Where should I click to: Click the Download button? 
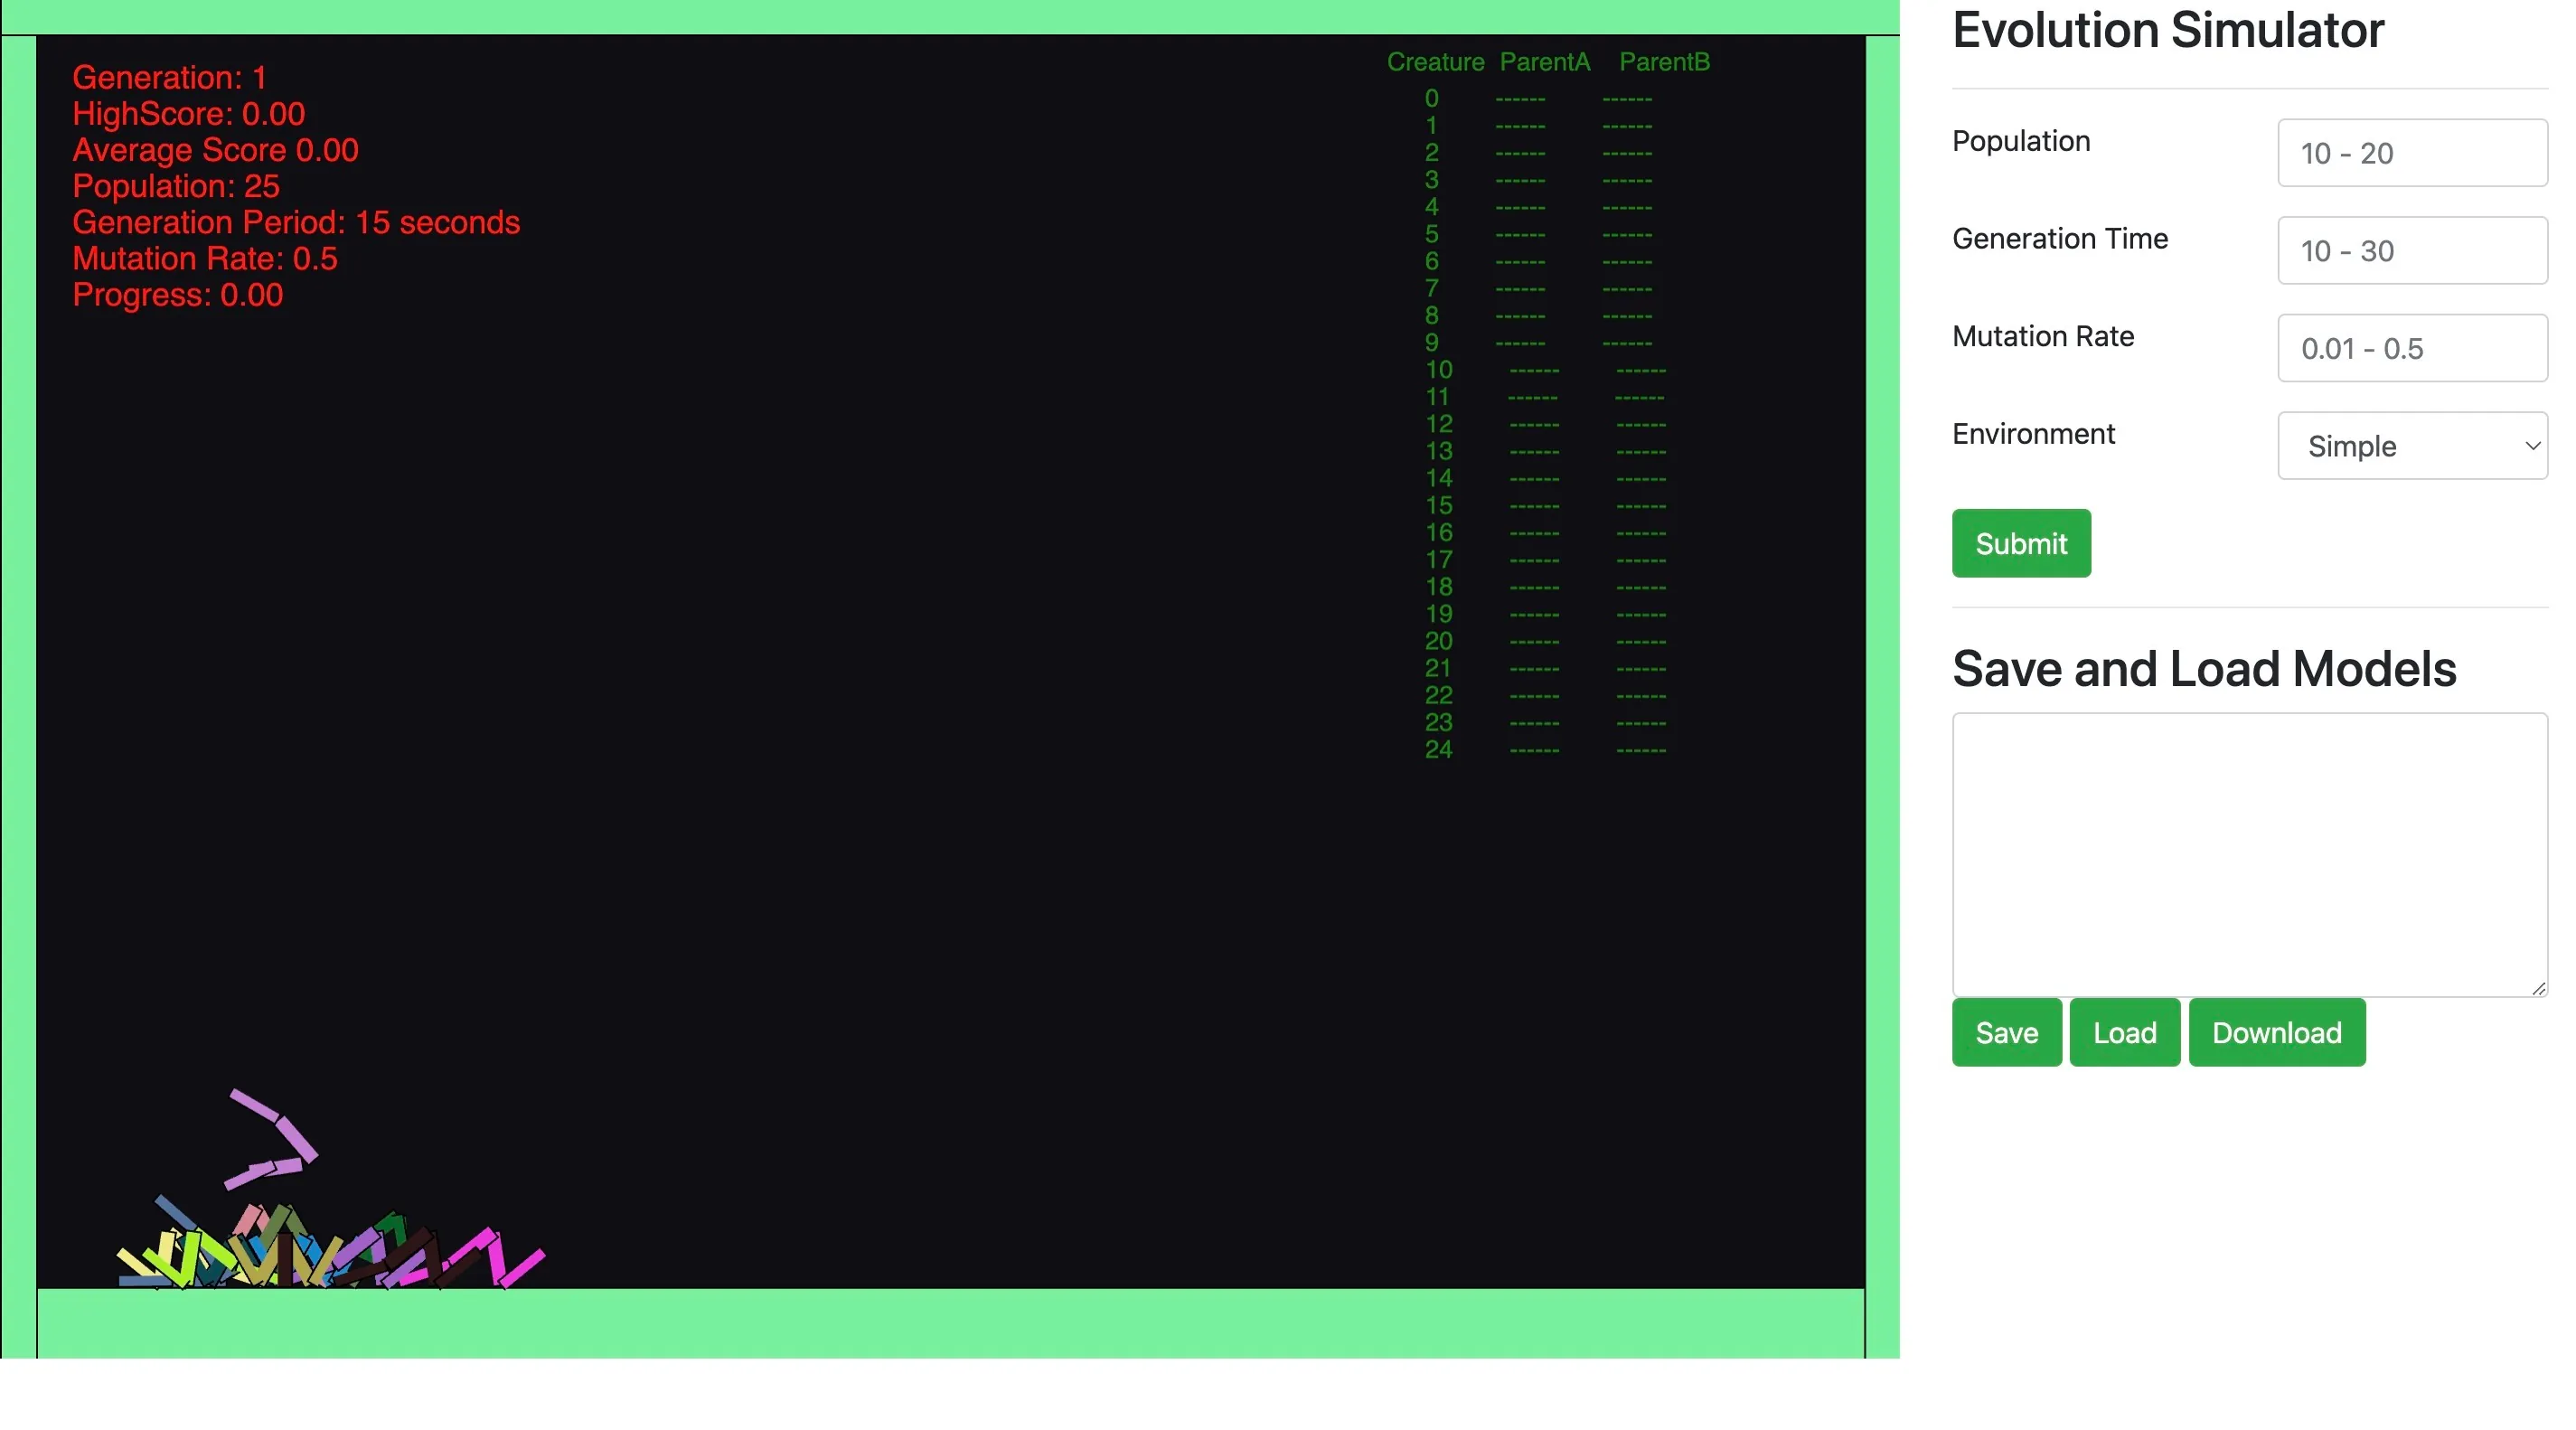pos(2275,1032)
